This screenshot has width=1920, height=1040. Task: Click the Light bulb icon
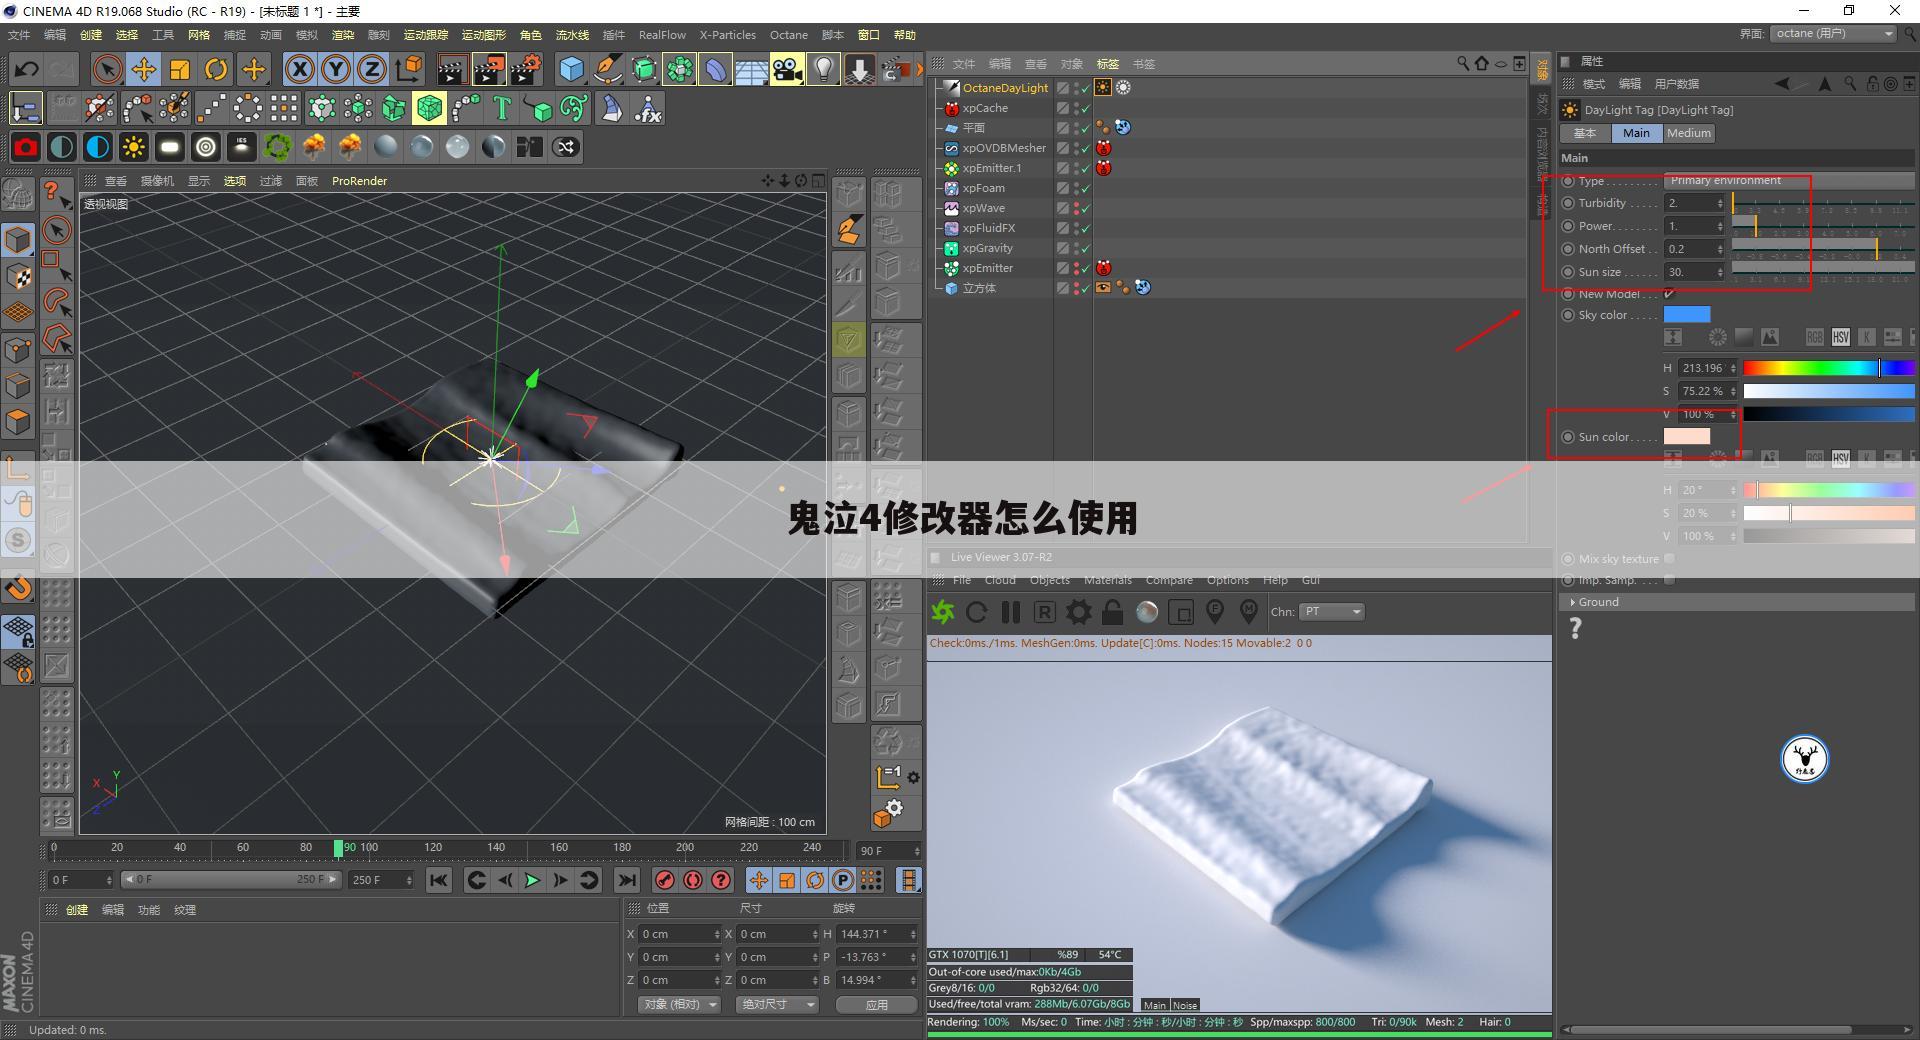click(823, 69)
